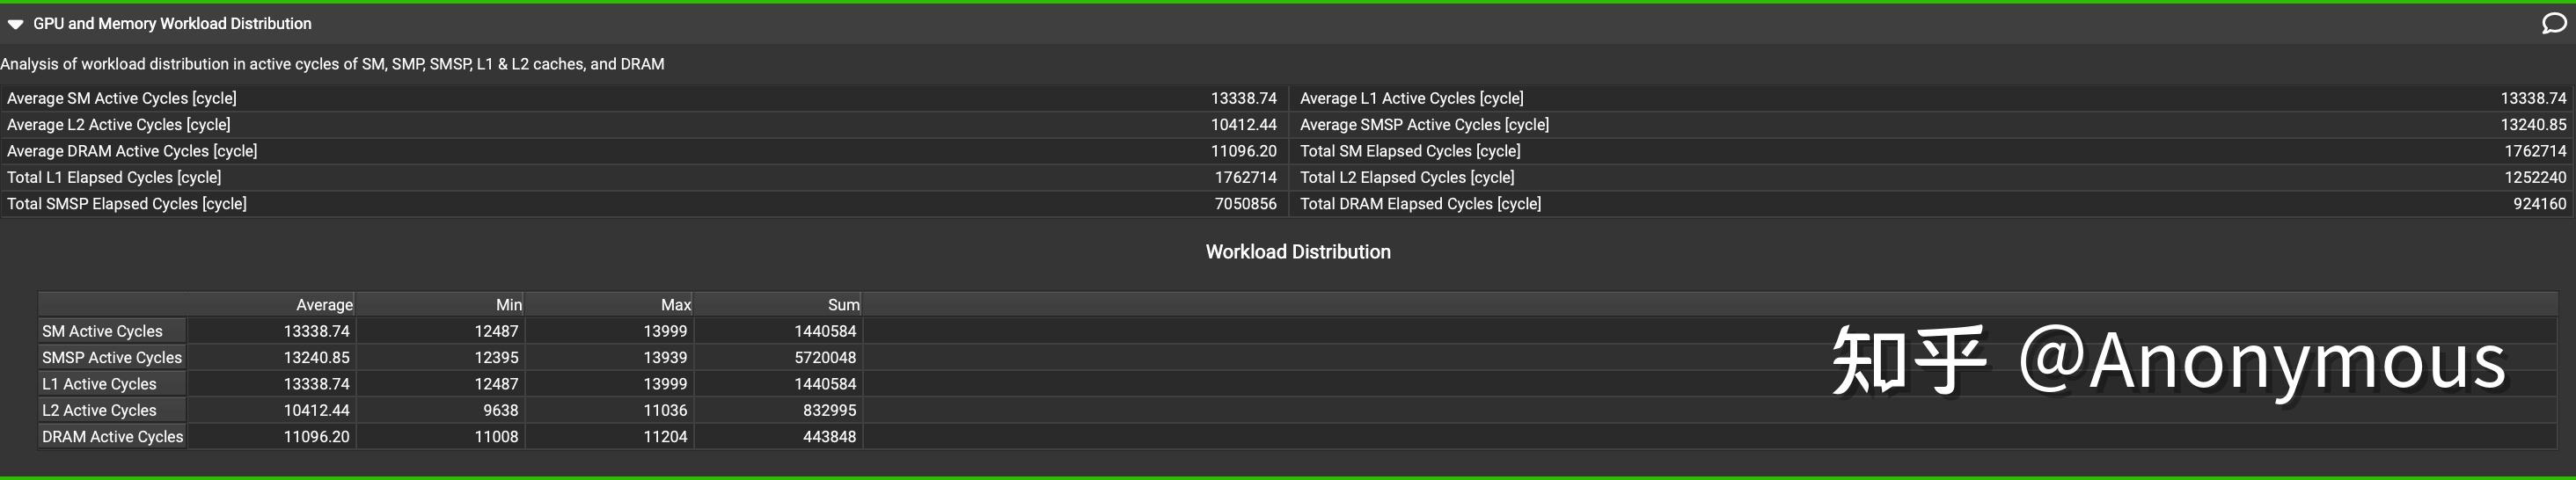
Task: Collapse the GPU and Memory Workload Distribution section
Action: pos(16,24)
